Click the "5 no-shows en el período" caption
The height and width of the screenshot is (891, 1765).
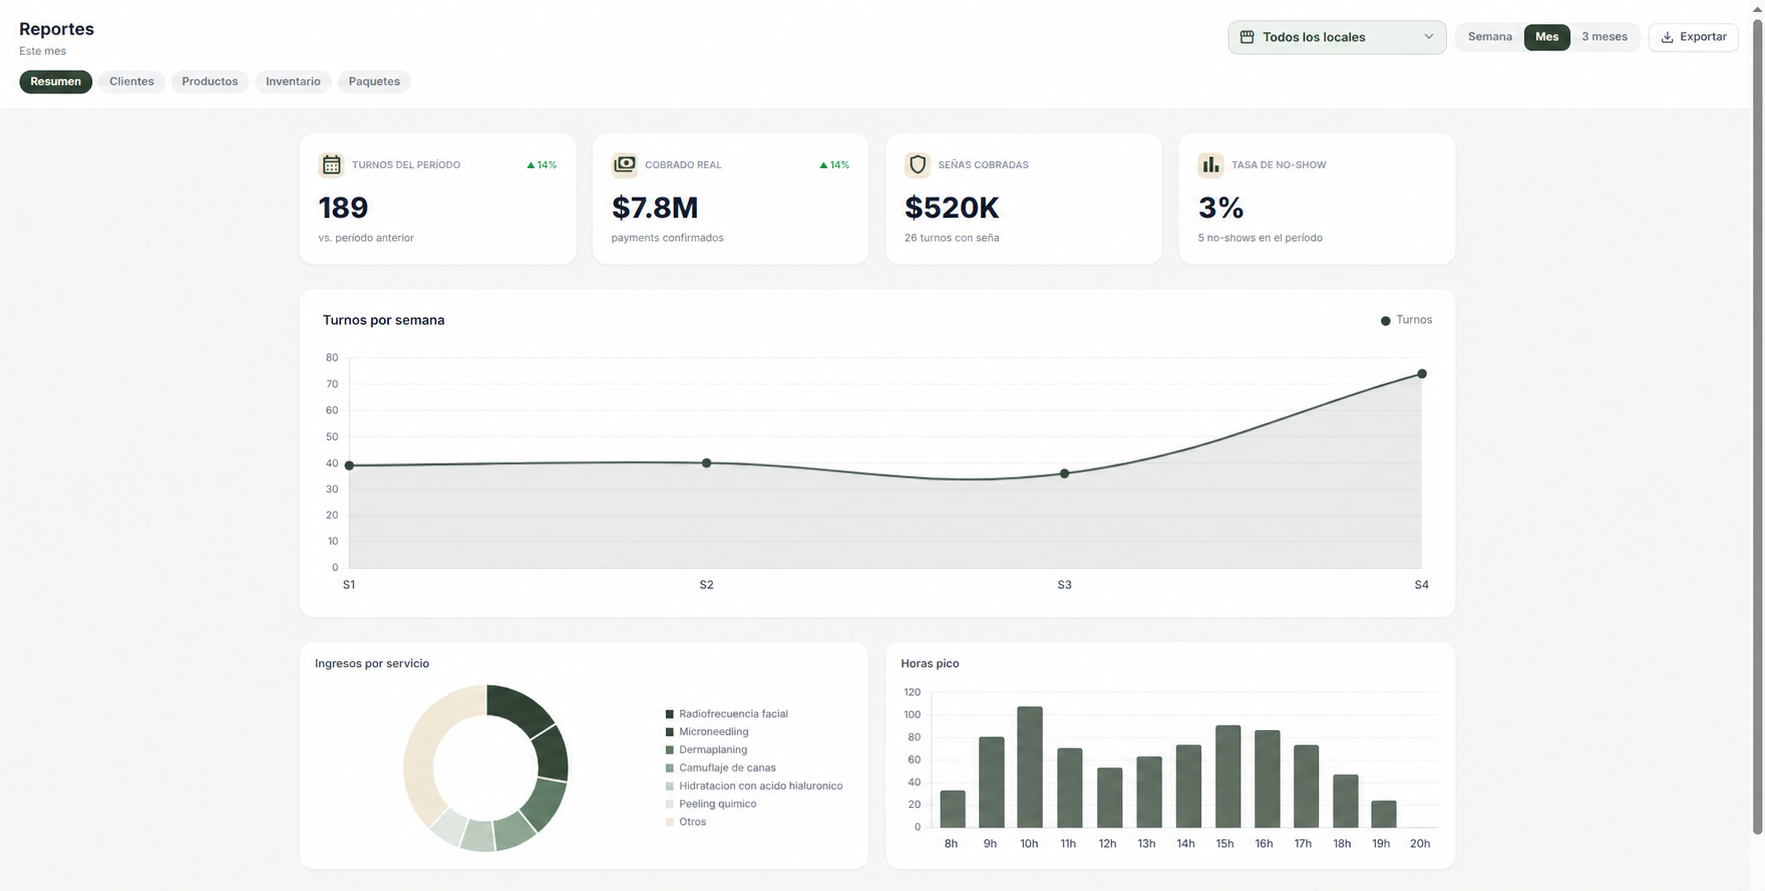click(x=1260, y=238)
